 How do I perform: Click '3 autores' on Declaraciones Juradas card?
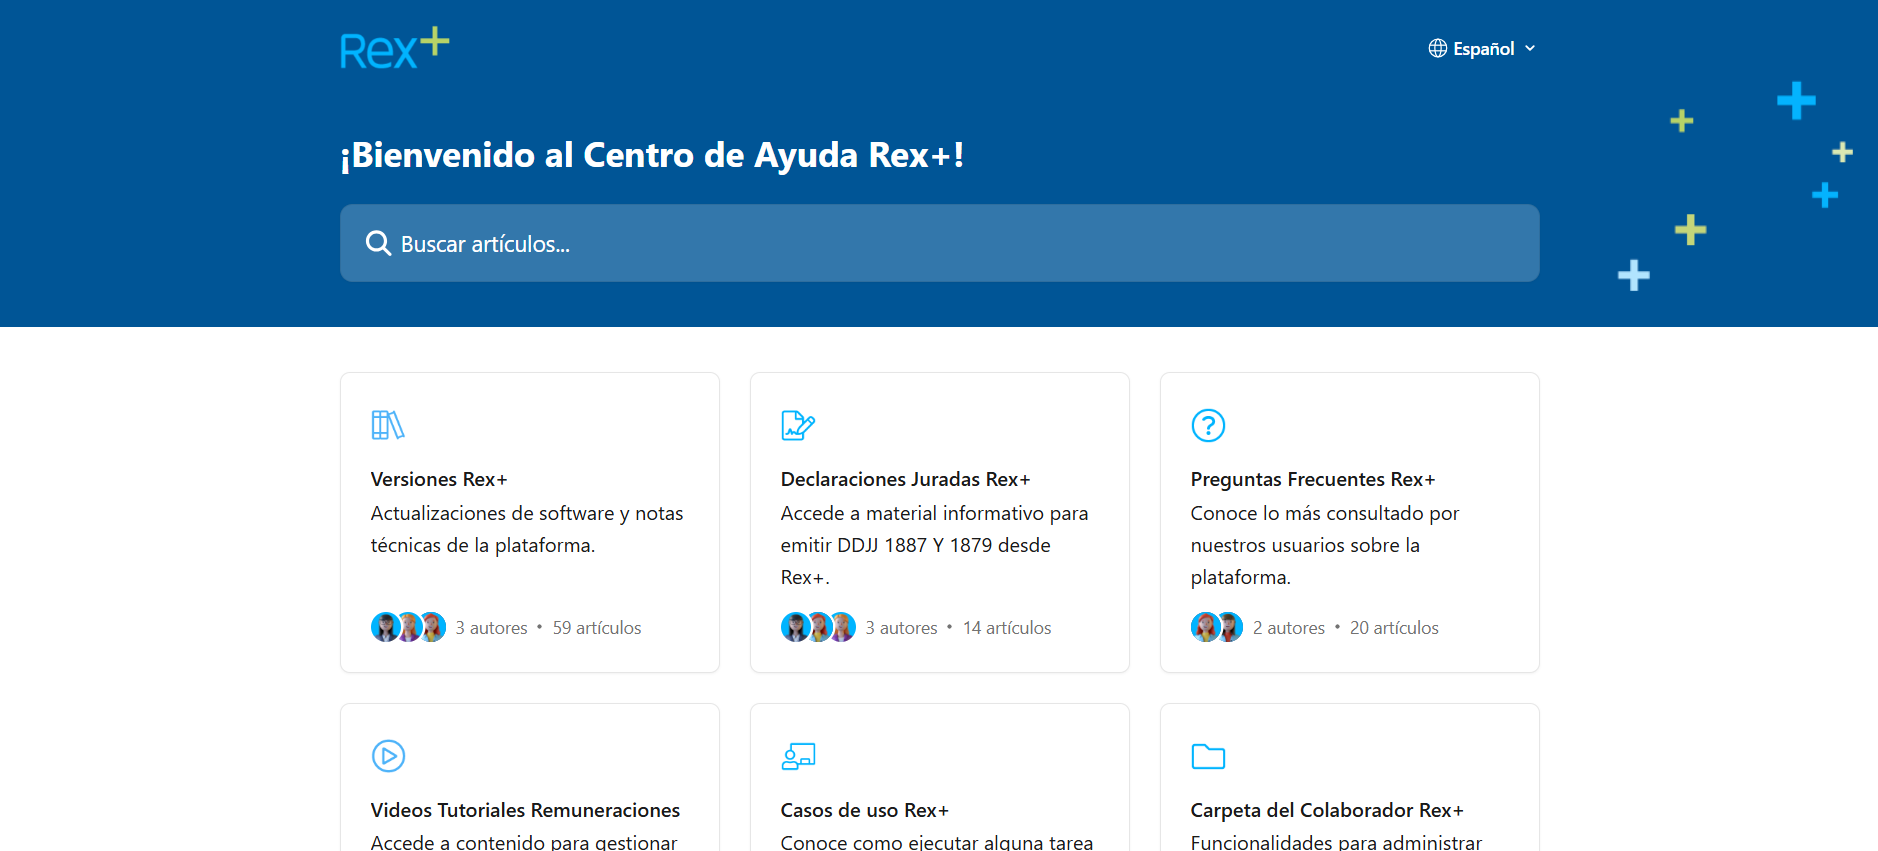tap(902, 628)
